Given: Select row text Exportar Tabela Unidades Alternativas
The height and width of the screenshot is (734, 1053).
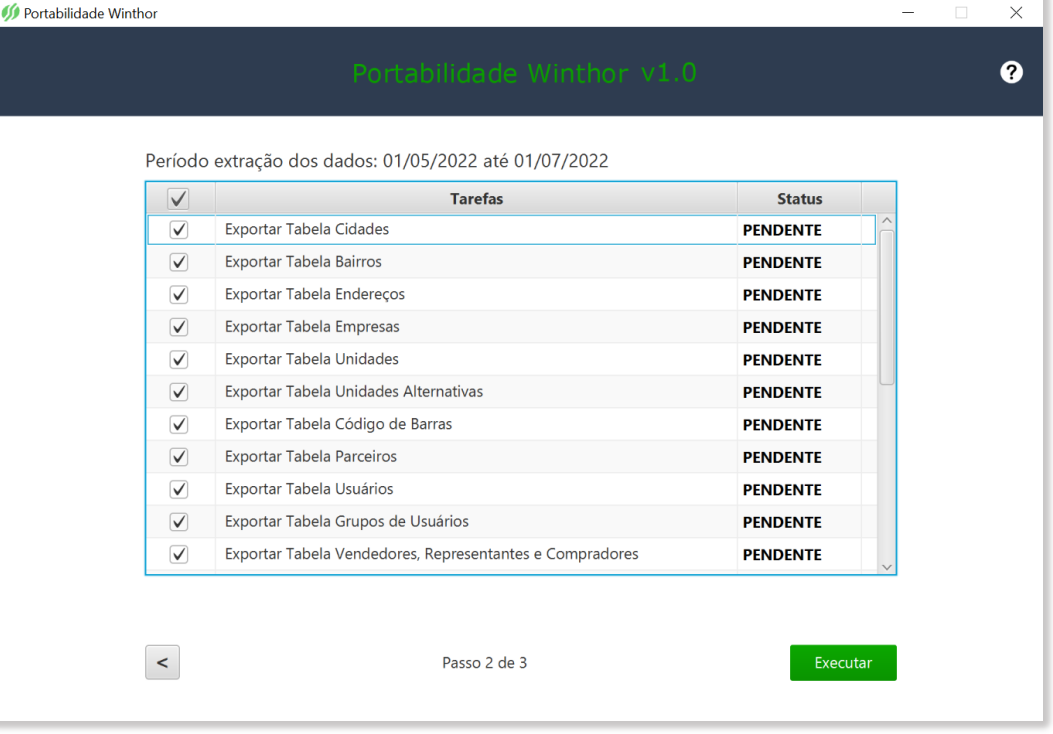Looking at the screenshot, I should (x=354, y=392).
